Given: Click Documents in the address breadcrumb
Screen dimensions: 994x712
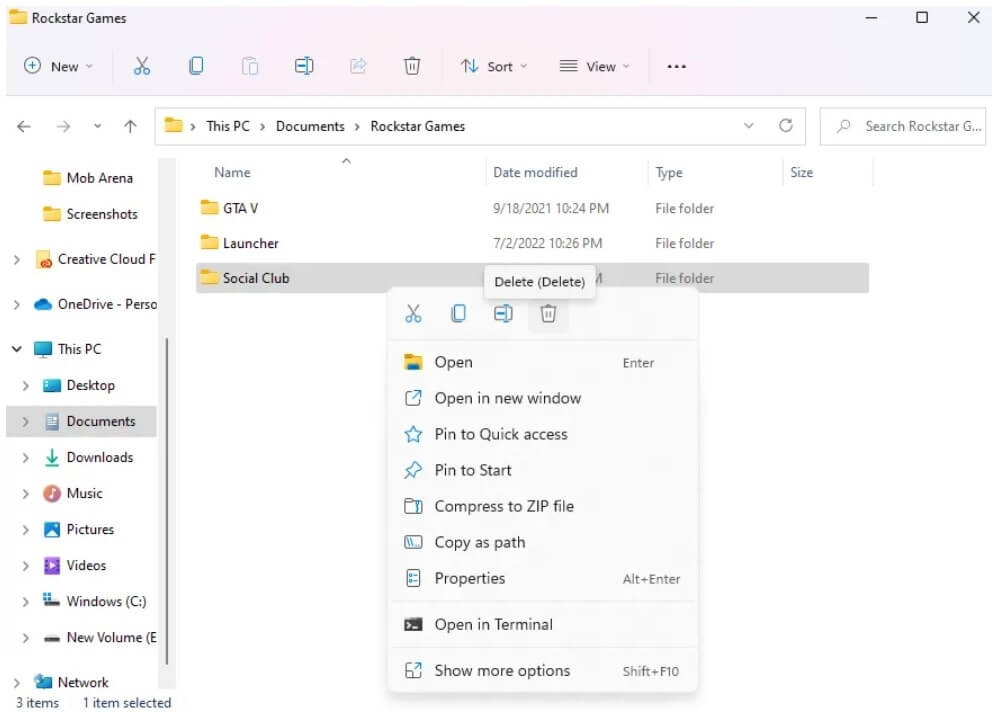Looking at the screenshot, I should coord(310,126).
